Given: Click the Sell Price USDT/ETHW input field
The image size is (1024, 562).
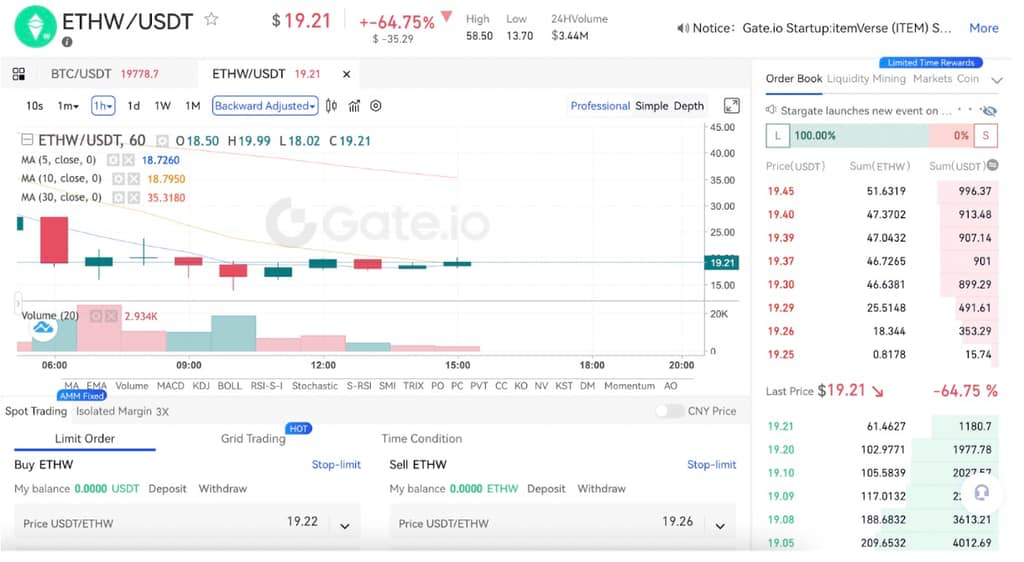Looking at the screenshot, I should pyautogui.click(x=563, y=523).
